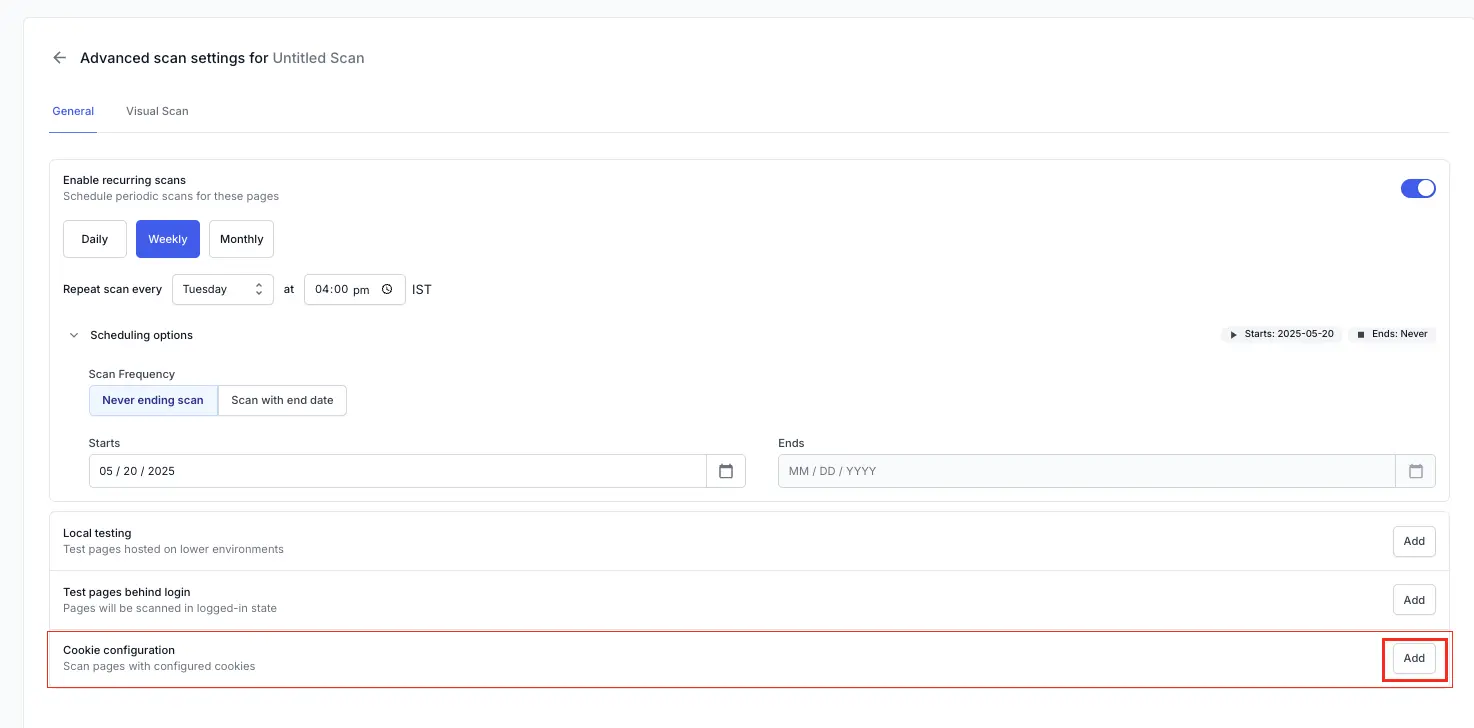Add Local testing setup
This screenshot has height=728, width=1474.
coord(1414,541)
